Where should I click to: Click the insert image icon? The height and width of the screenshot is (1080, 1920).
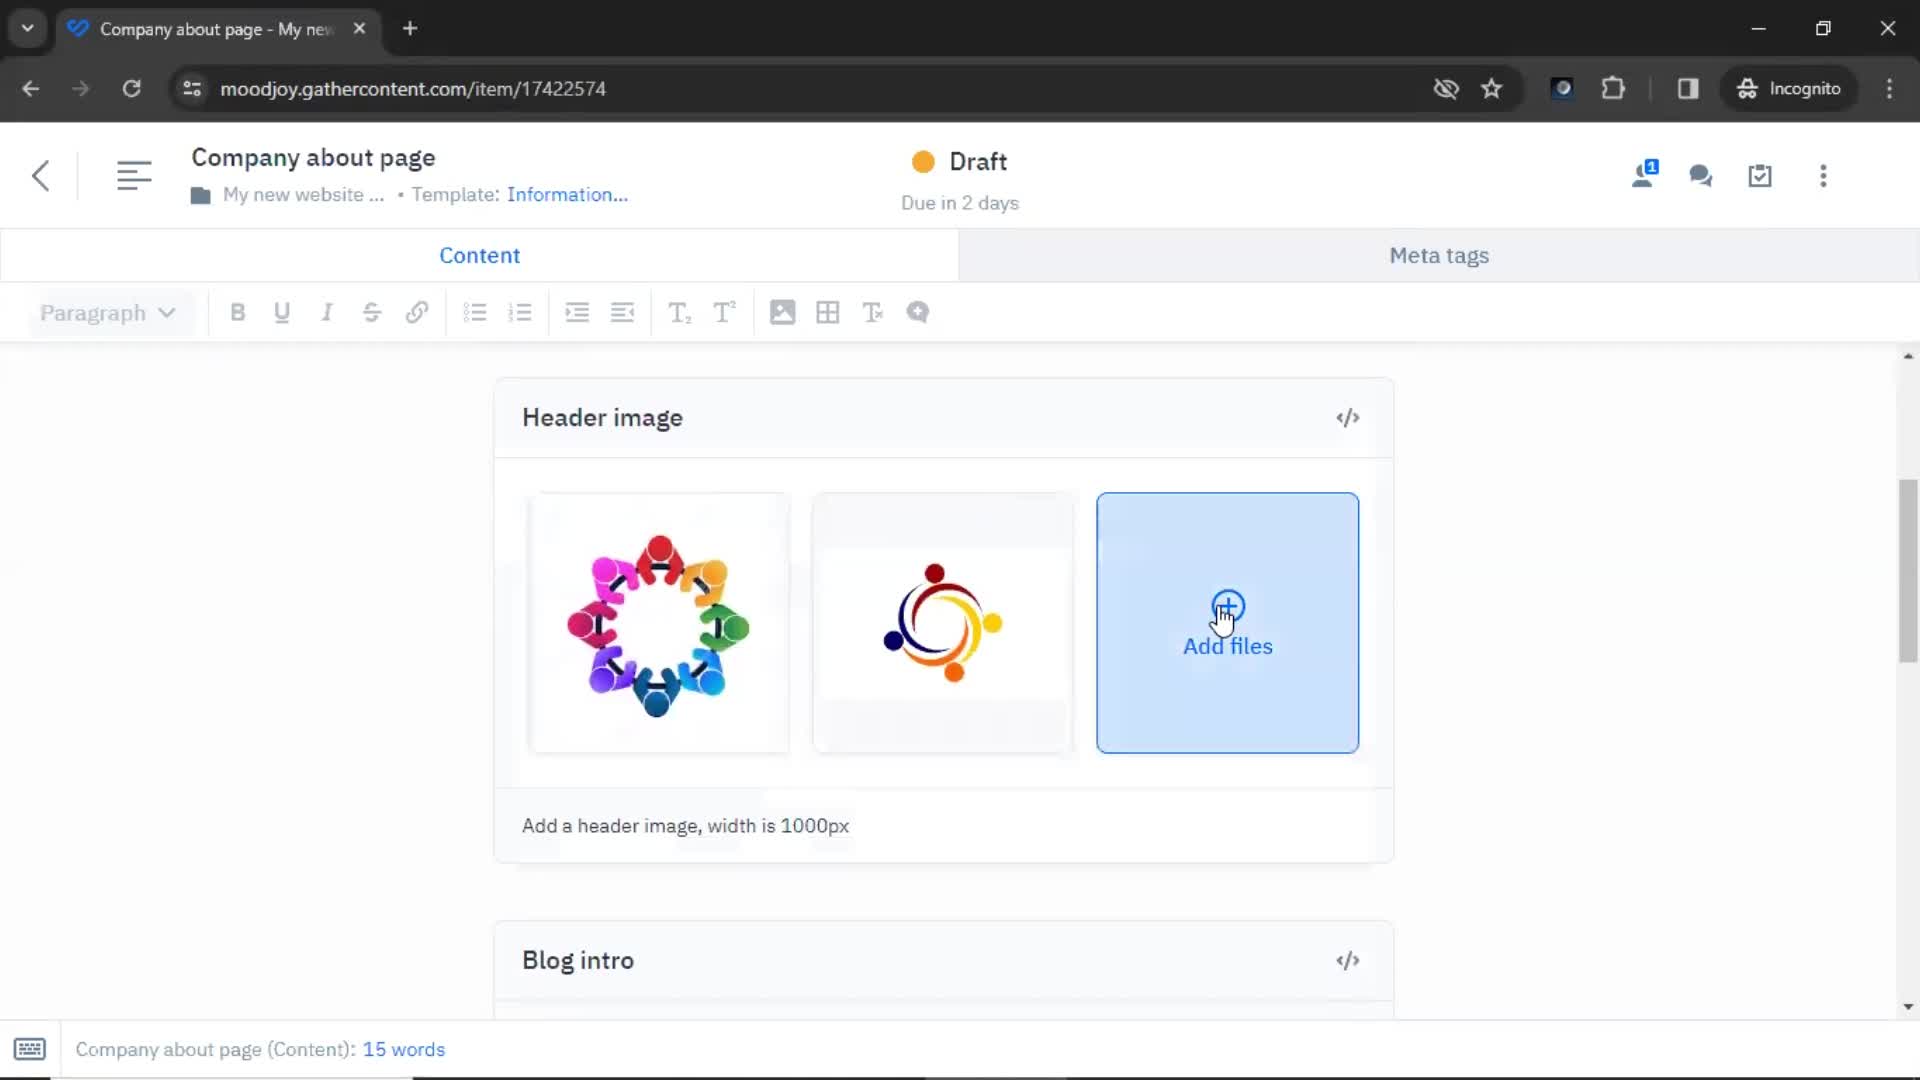(x=782, y=313)
